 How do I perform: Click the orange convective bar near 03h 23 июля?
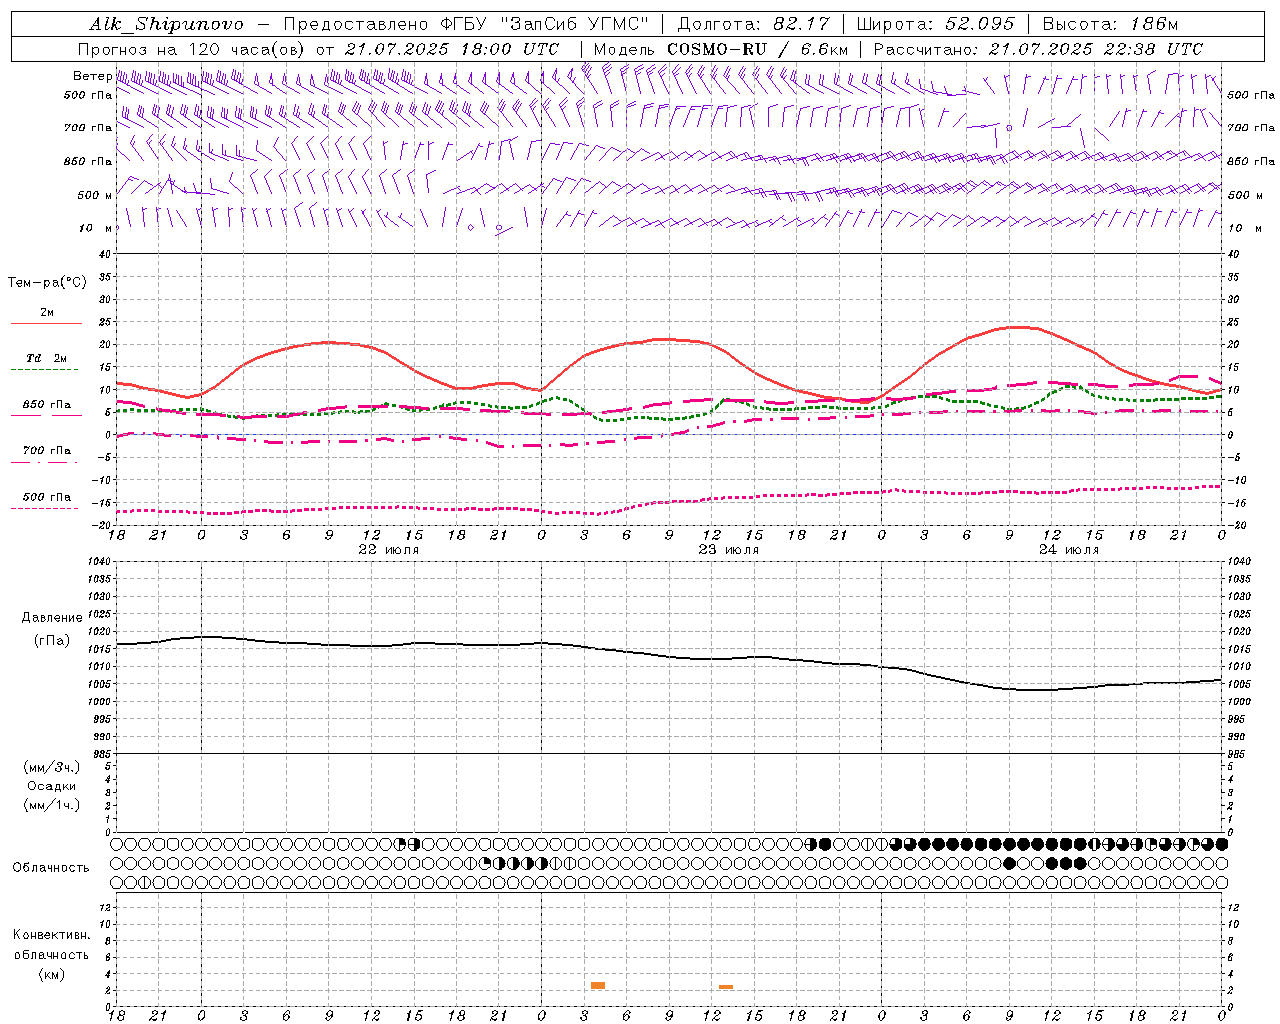598,986
